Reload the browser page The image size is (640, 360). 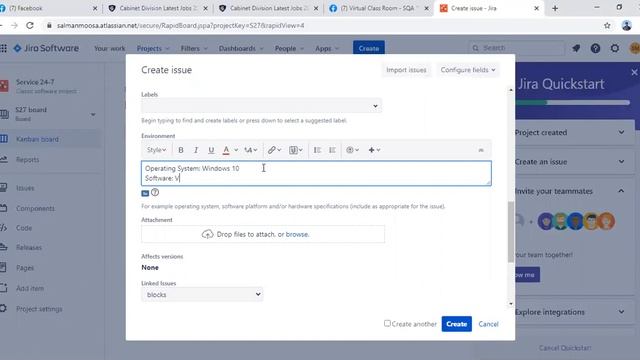[x=30, y=25]
